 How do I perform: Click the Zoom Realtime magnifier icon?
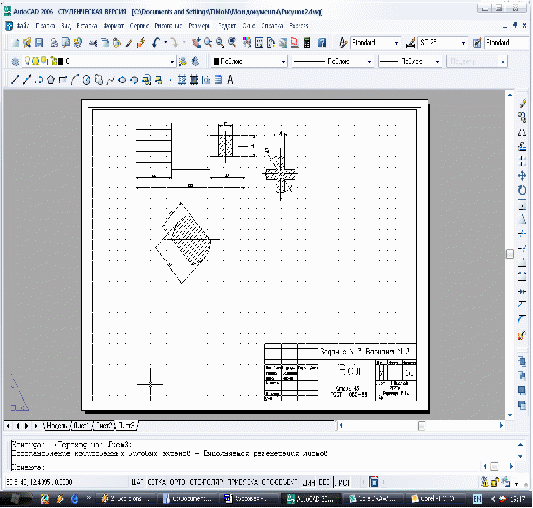pos(208,43)
